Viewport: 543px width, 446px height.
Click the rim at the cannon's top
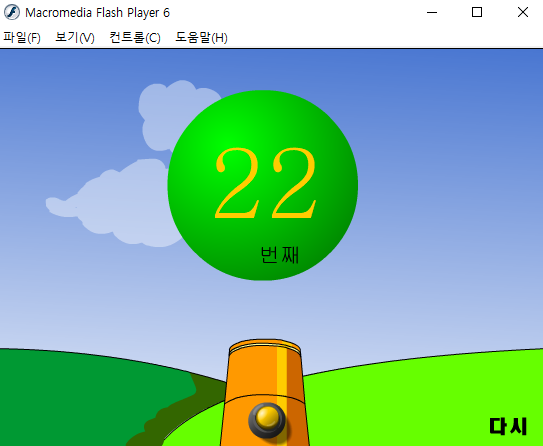point(265,346)
